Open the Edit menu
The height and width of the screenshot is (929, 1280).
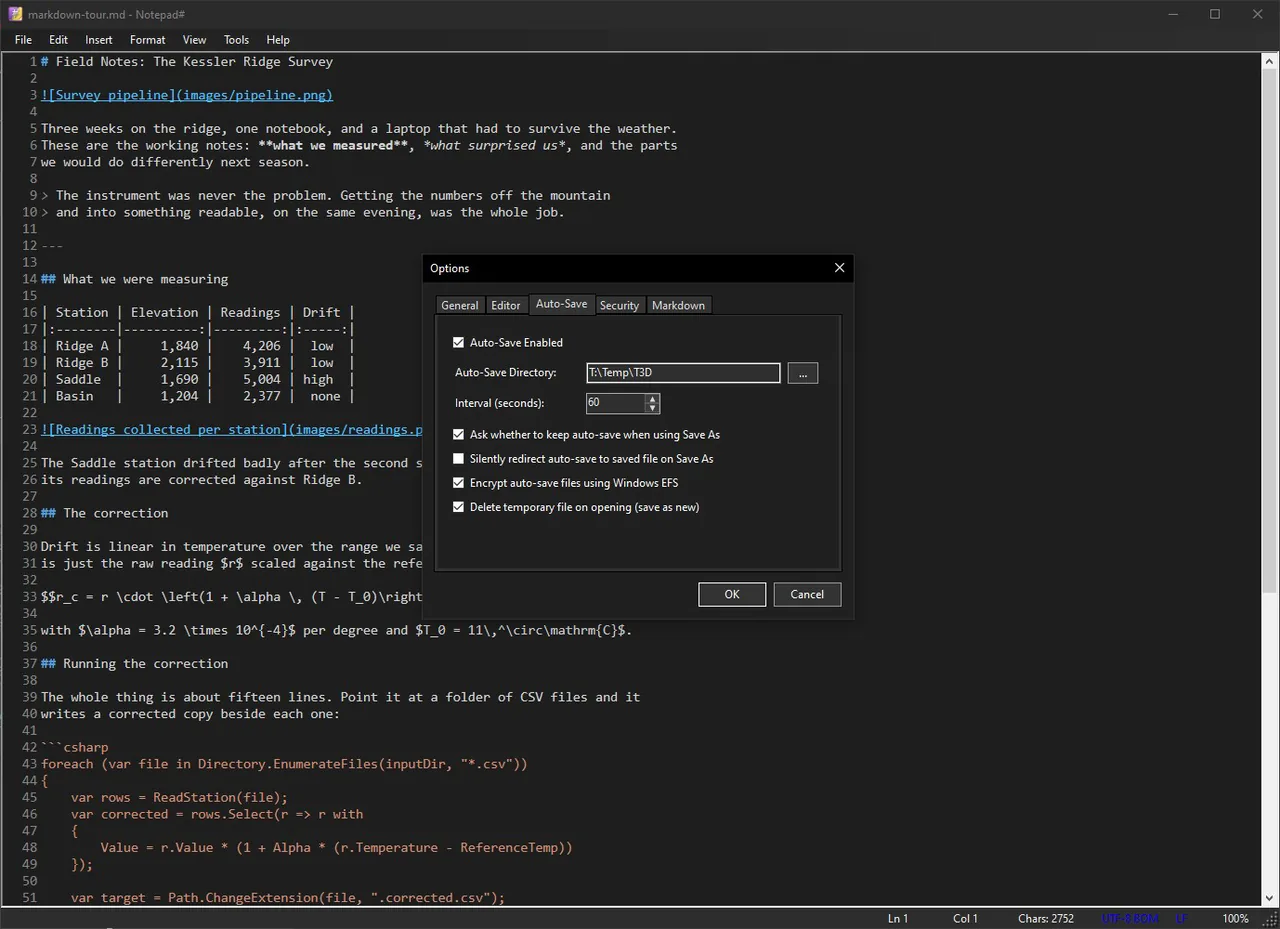(59, 40)
